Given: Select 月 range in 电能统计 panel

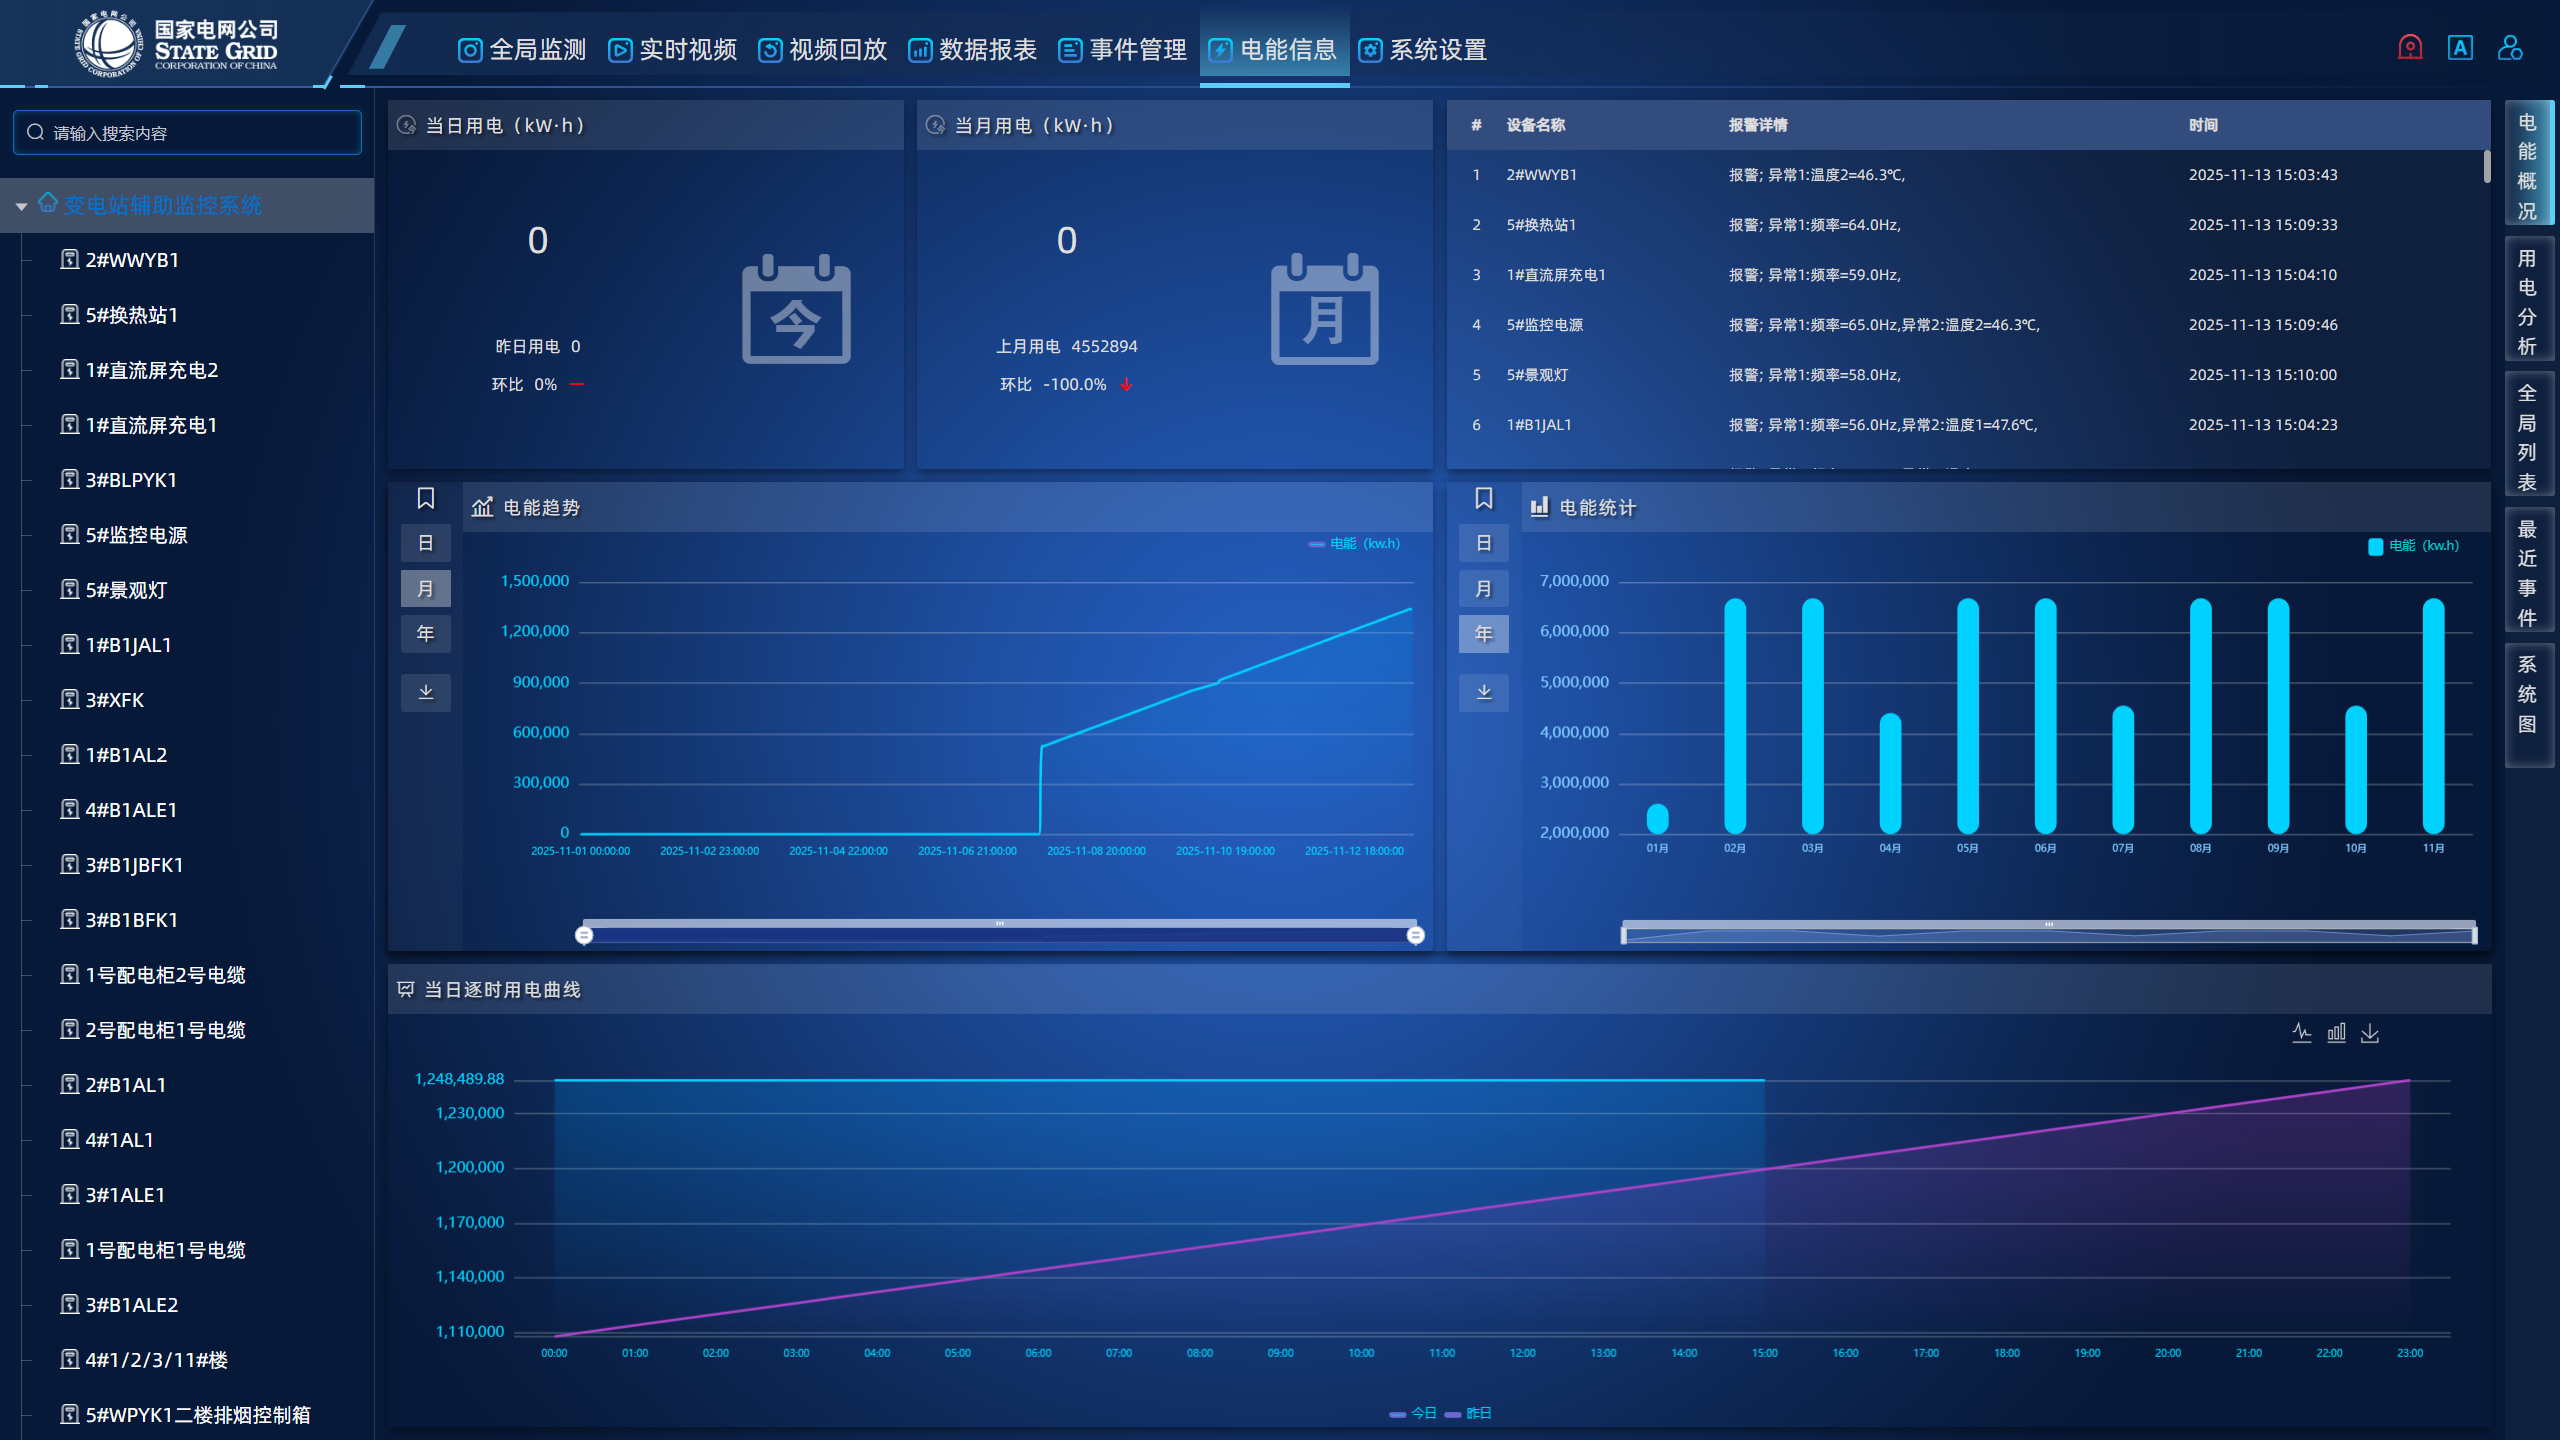Looking at the screenshot, I should [x=1484, y=589].
